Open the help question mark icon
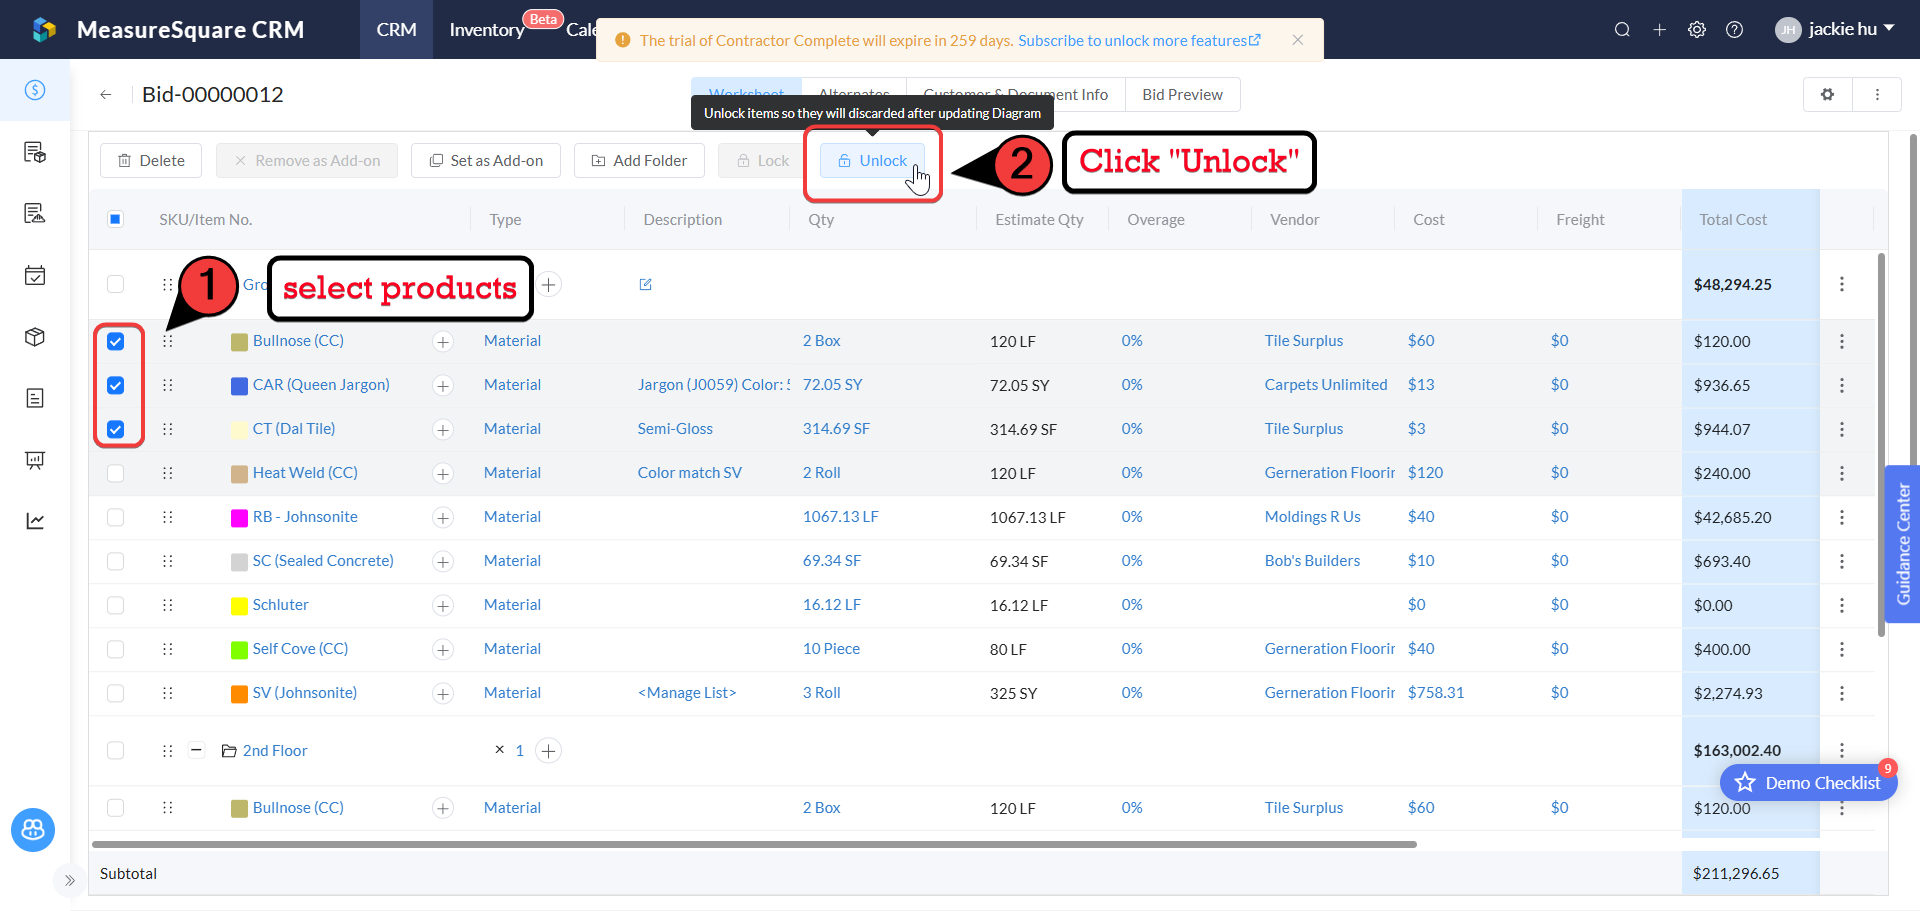 coord(1735,30)
